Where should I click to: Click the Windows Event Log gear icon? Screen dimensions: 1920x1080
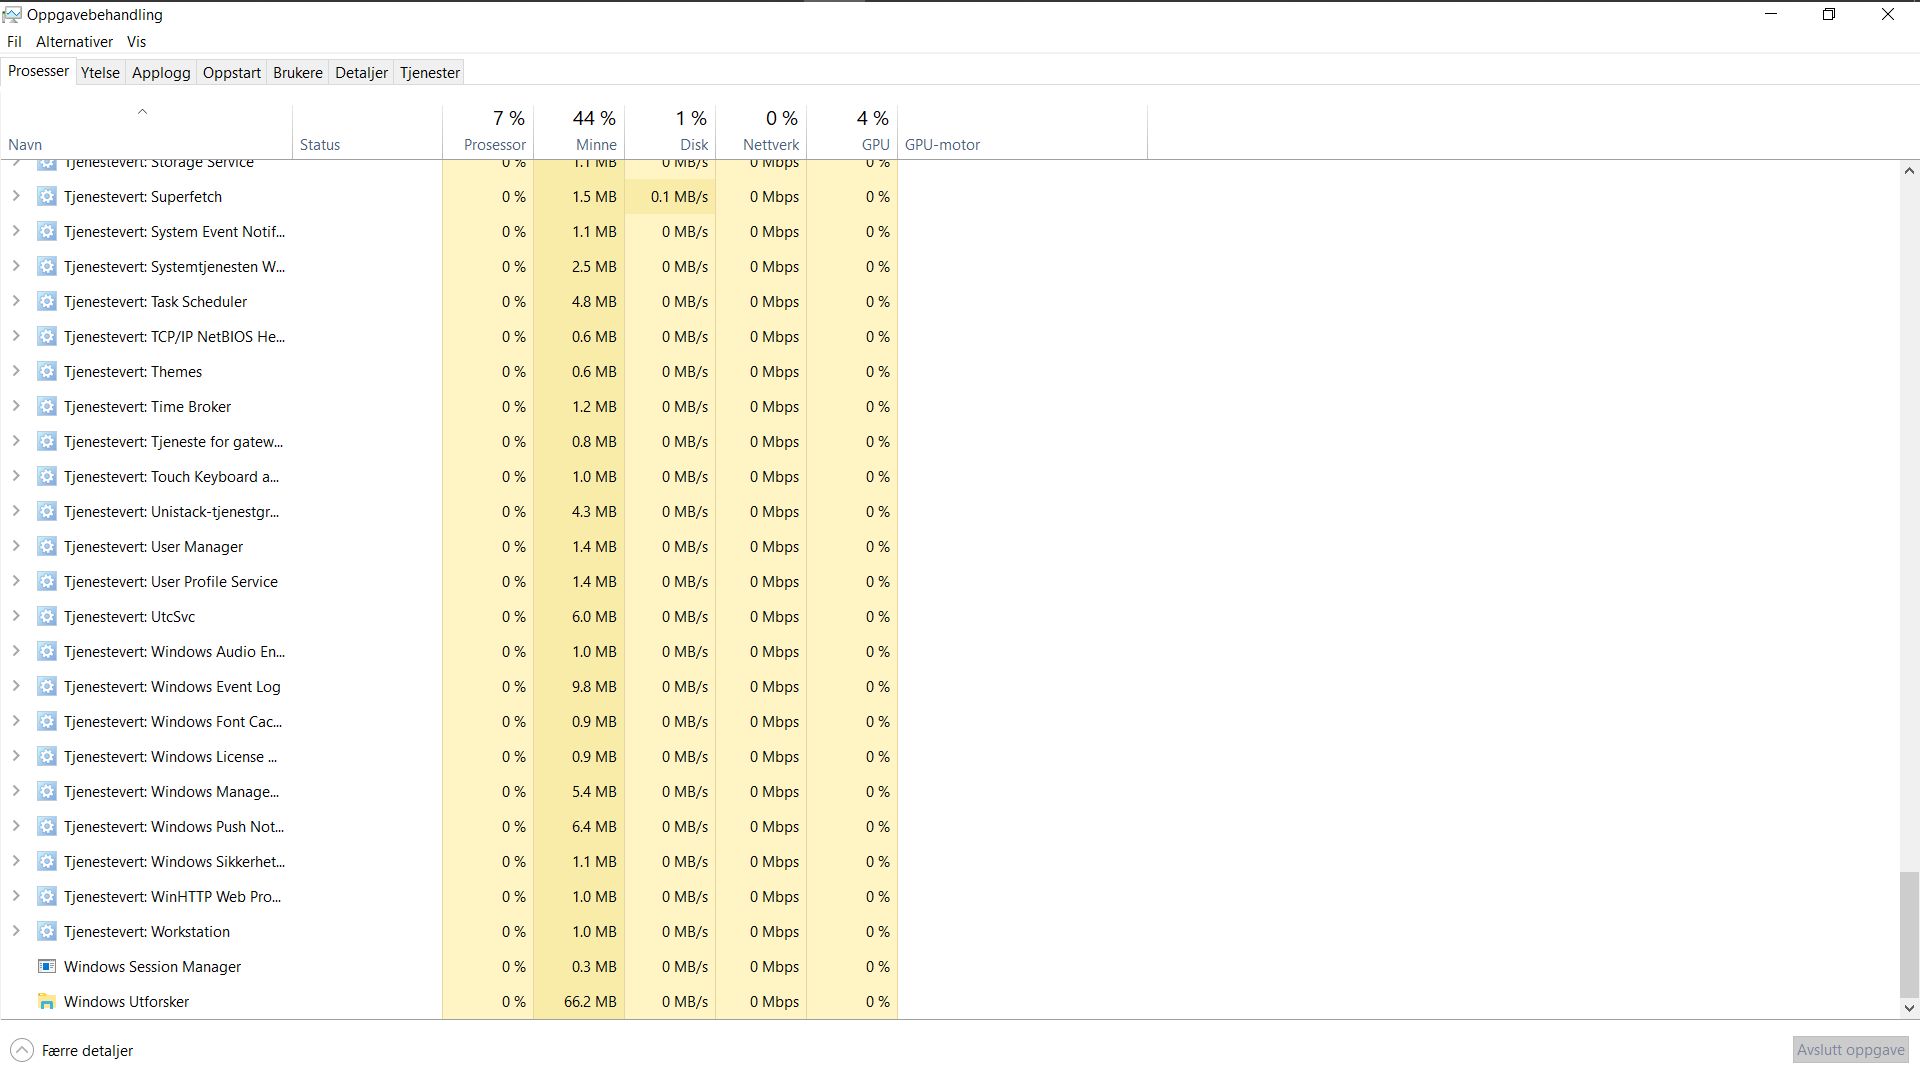[46, 687]
